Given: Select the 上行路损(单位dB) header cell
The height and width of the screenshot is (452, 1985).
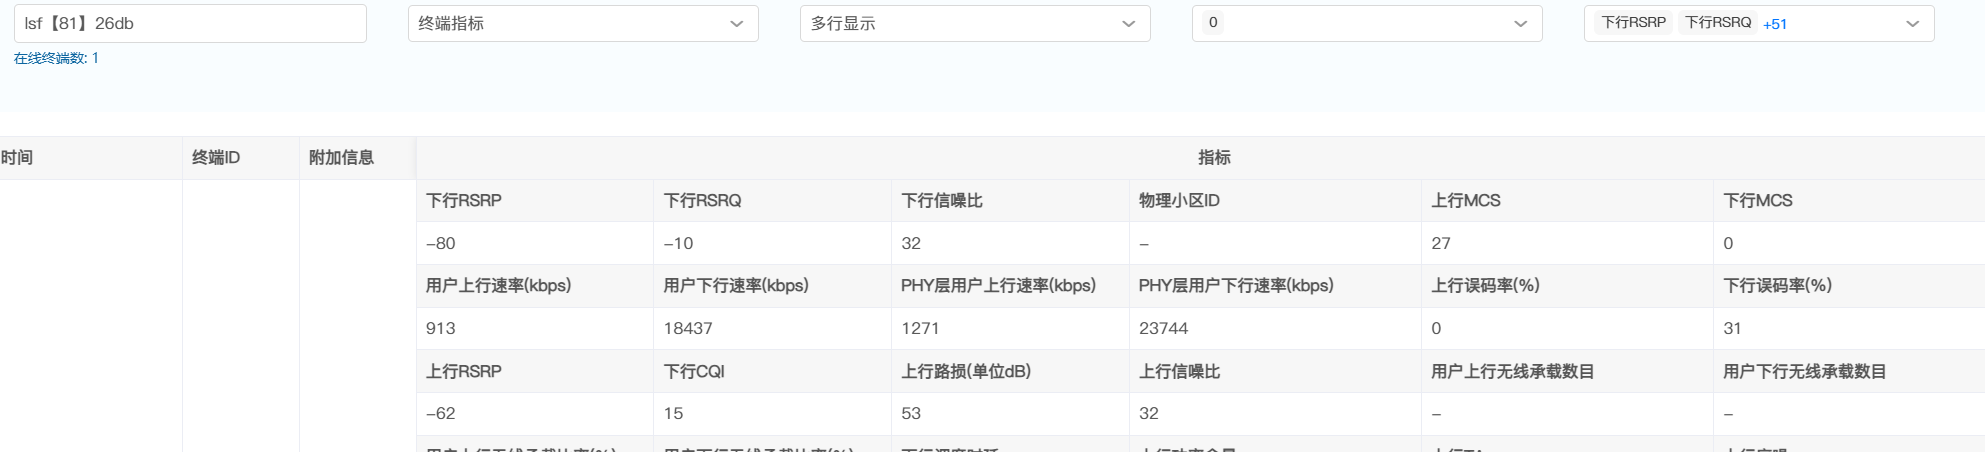Looking at the screenshot, I should pyautogui.click(x=965, y=372).
